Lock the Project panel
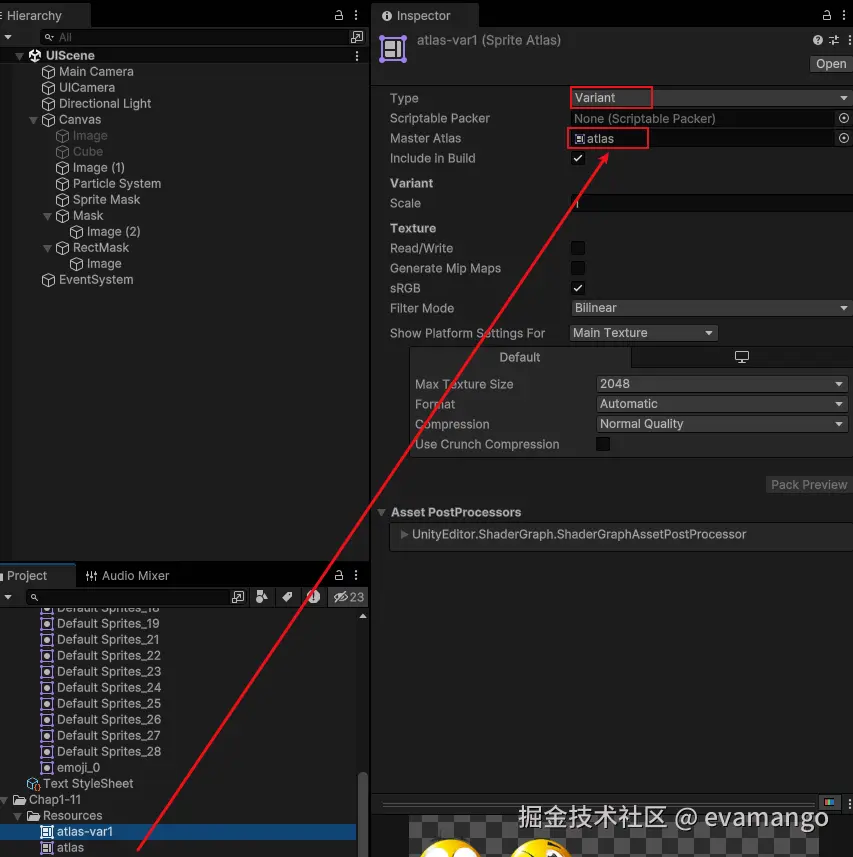Image resolution: width=853 pixels, height=857 pixels. point(339,575)
